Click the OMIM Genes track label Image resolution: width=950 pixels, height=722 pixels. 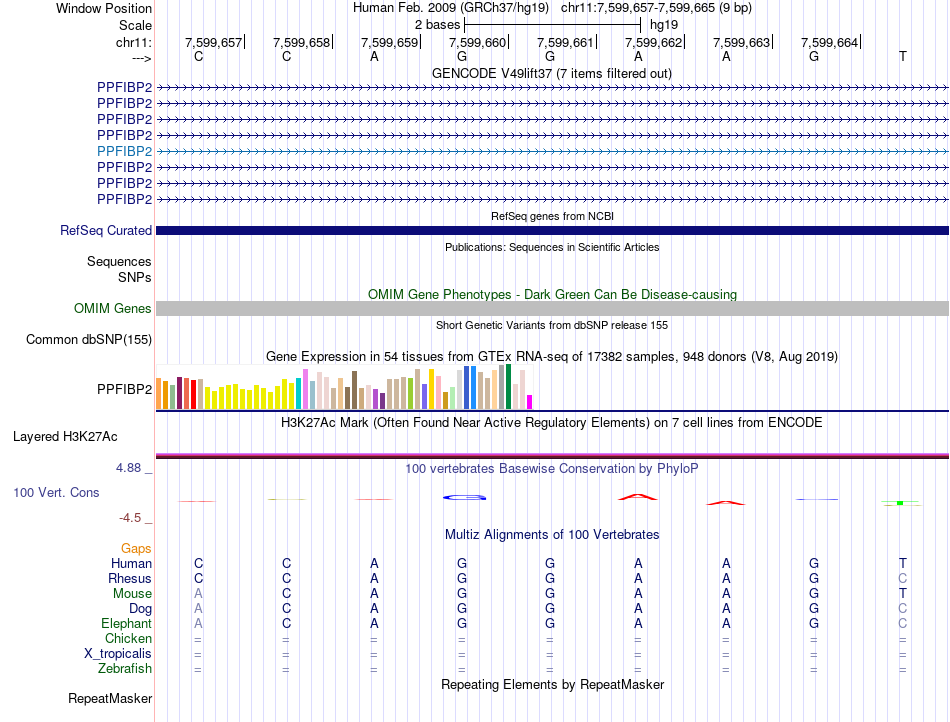[113, 308]
